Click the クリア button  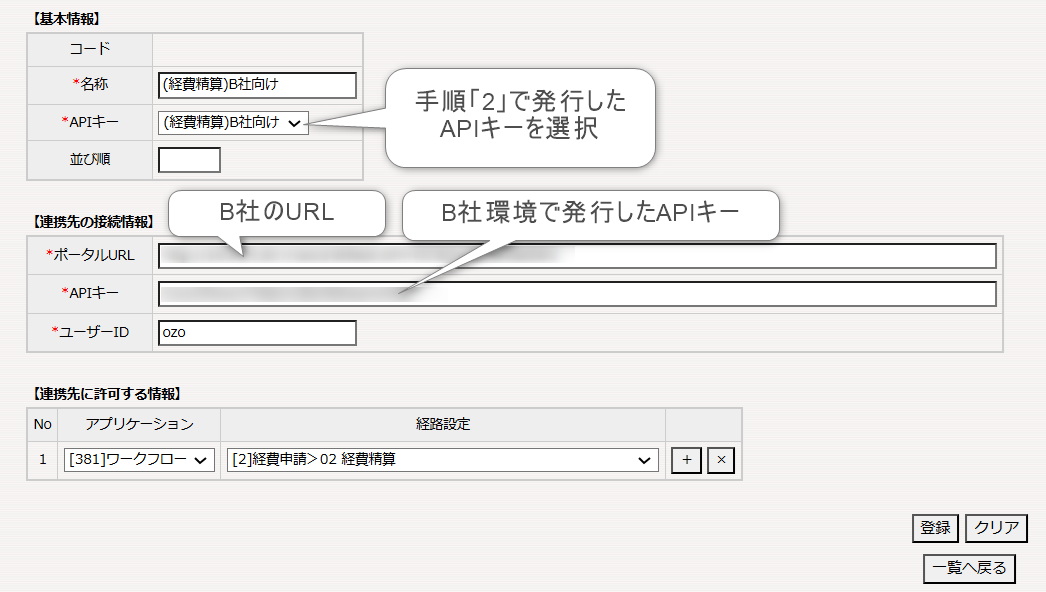(x=996, y=528)
